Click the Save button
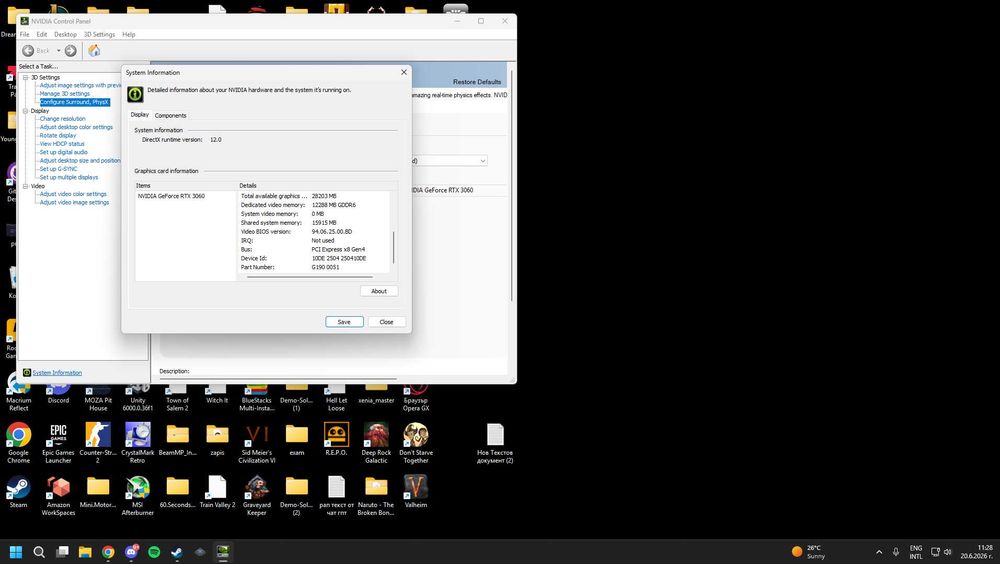Screen dimensions: 1000x564 (x=344, y=322)
